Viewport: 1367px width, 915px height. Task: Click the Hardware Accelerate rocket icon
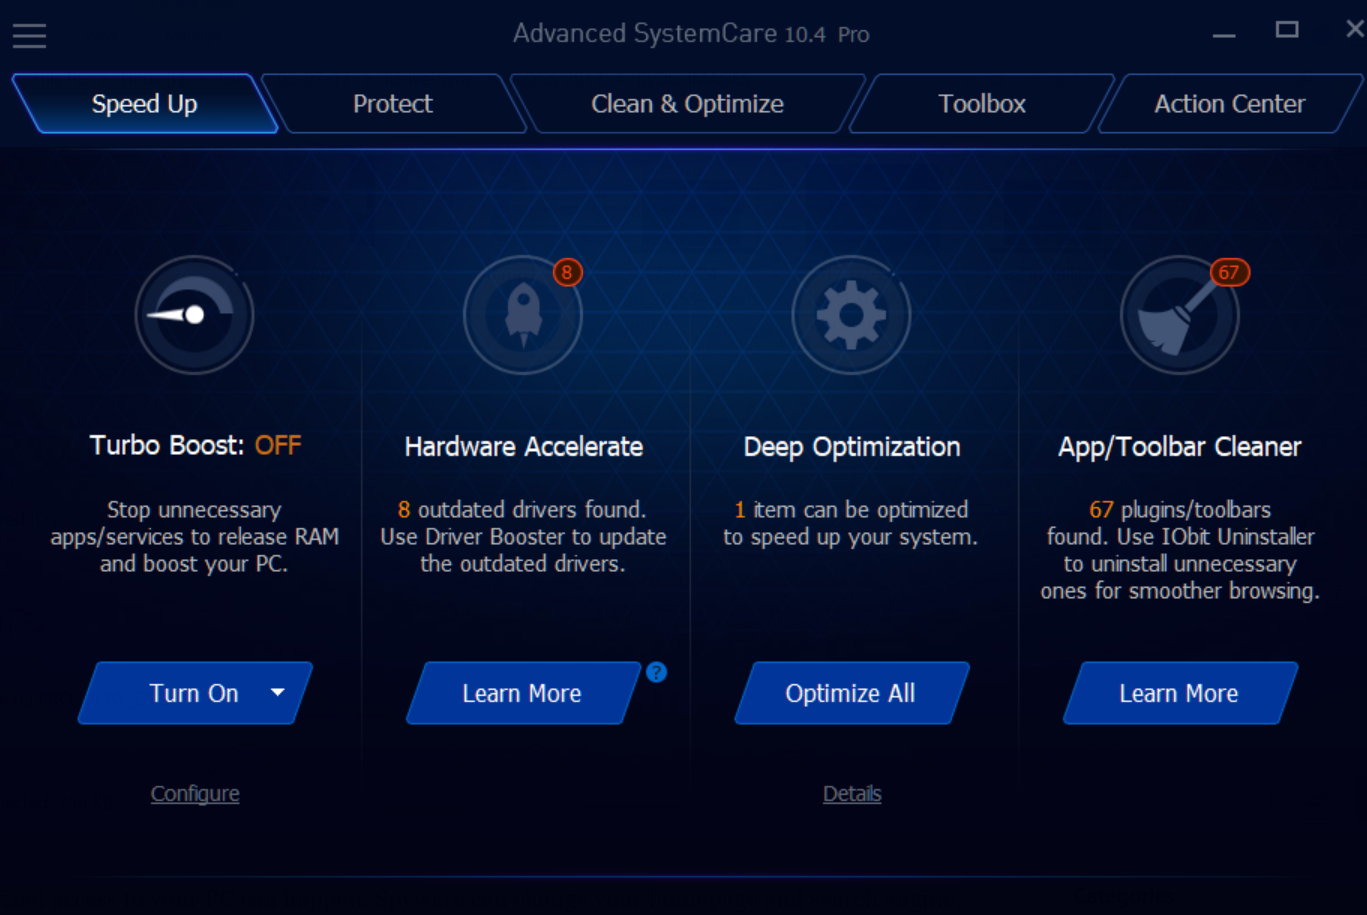point(523,315)
